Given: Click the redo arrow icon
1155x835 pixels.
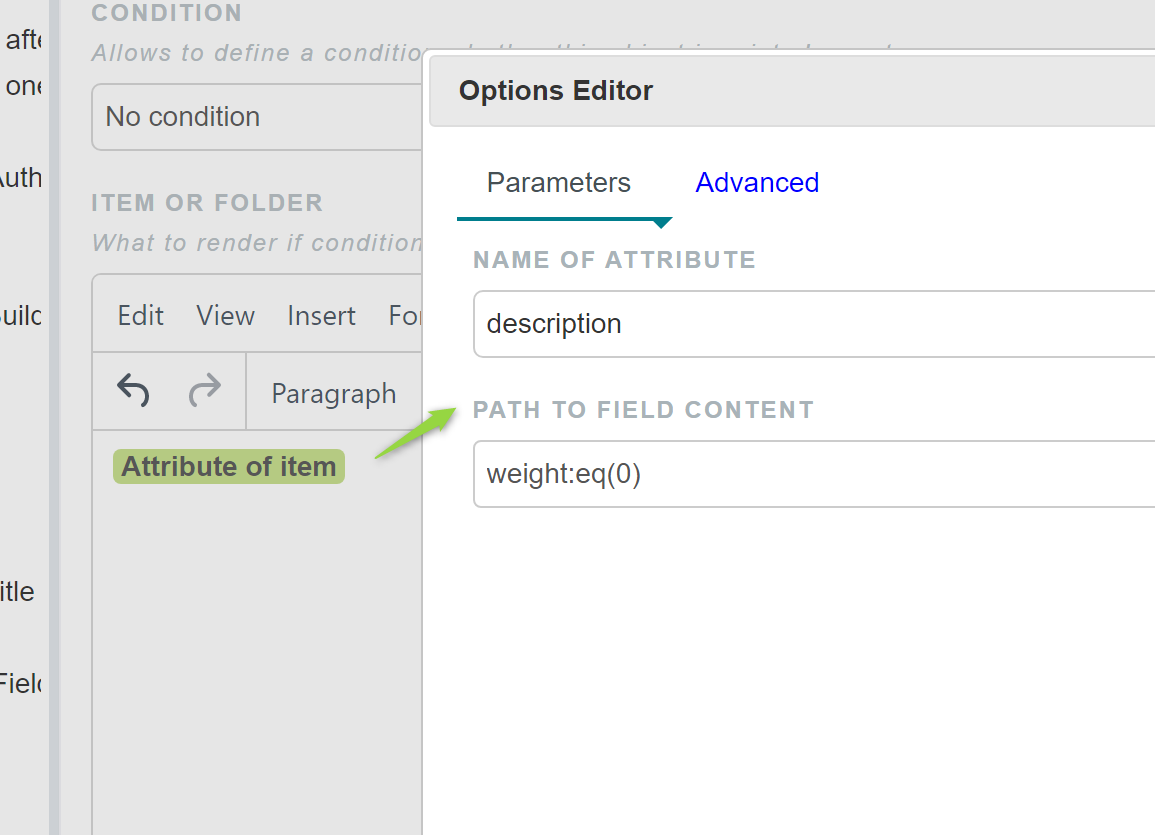Looking at the screenshot, I should (204, 391).
